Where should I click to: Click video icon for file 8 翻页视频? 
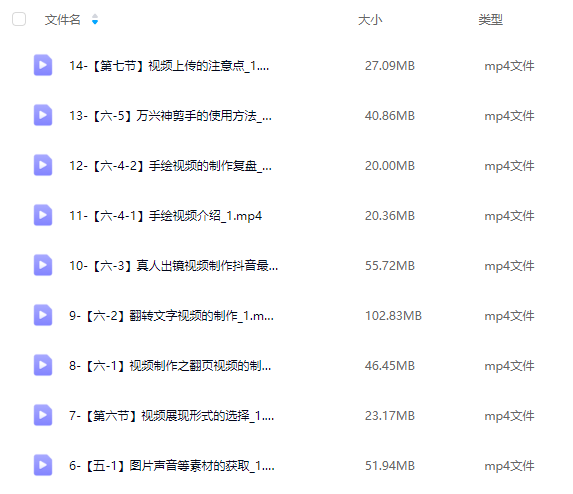[43, 365]
